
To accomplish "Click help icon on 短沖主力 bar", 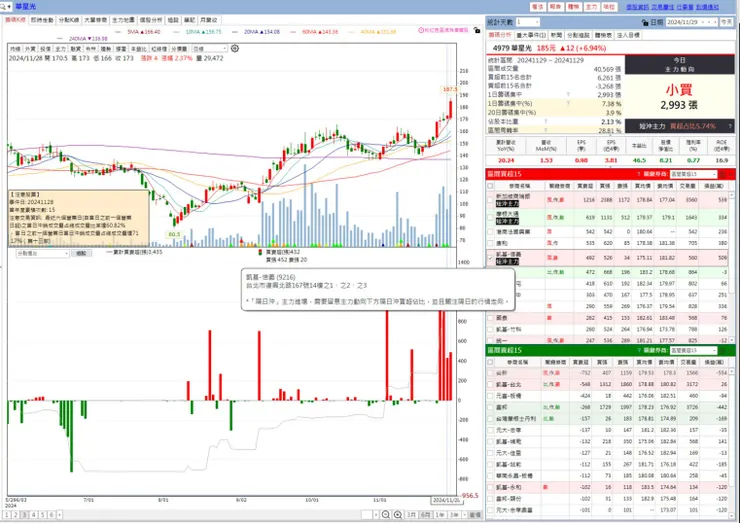I will (730, 126).
